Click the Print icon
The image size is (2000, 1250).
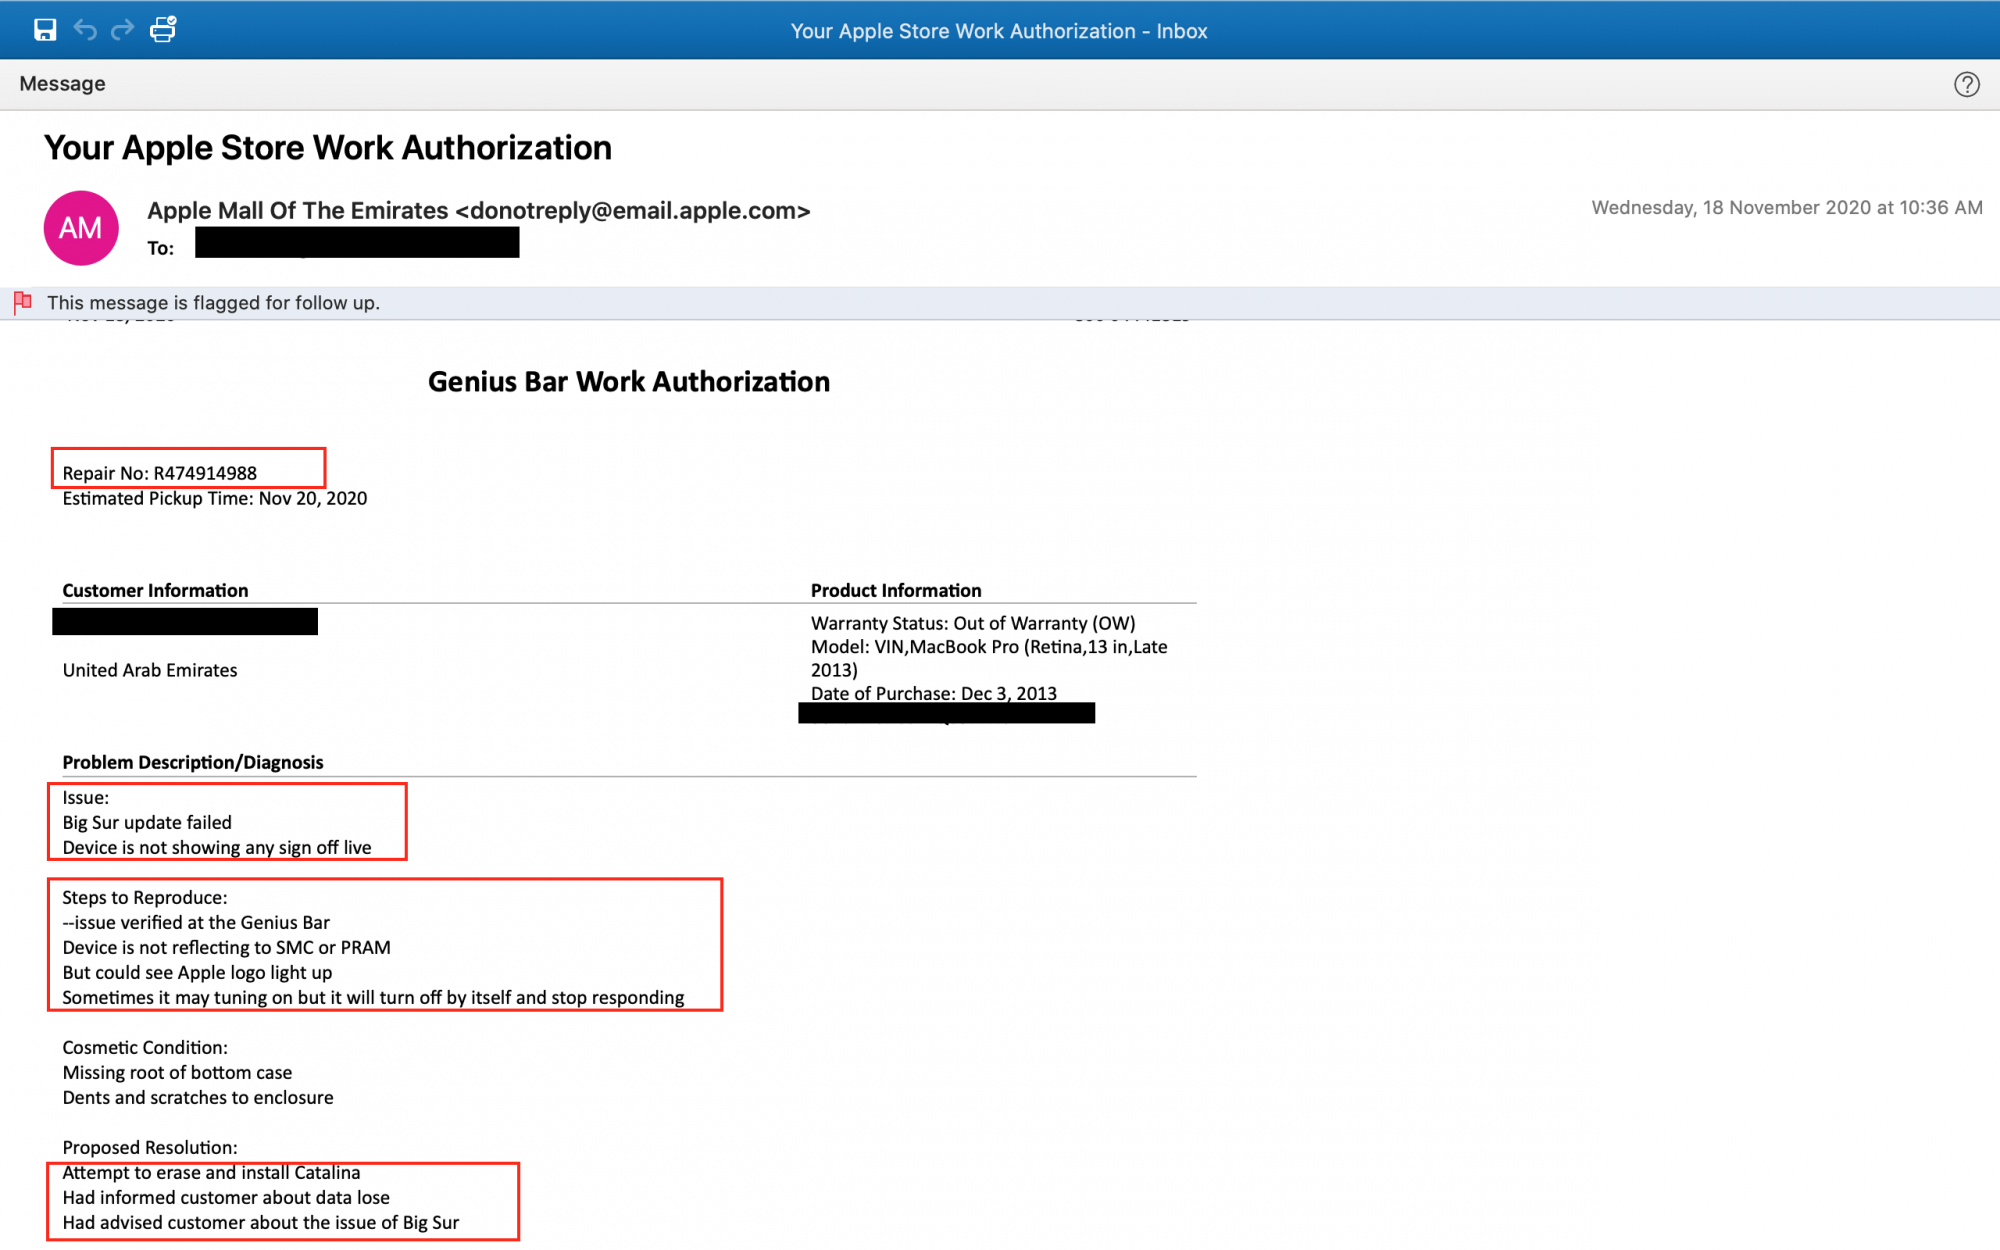[x=163, y=30]
